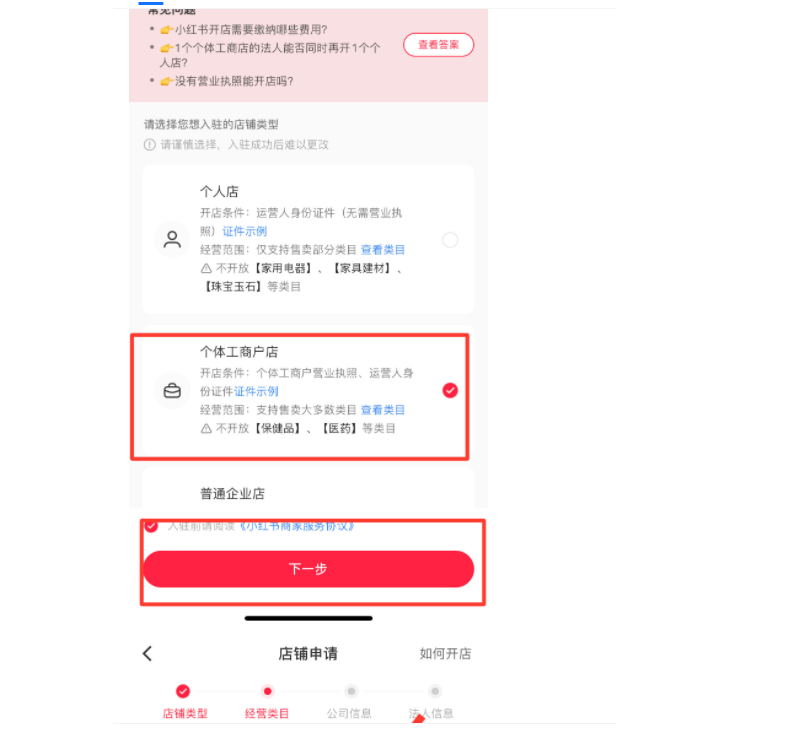This screenshot has height=739, width=788.
Task: Toggle the 小红书商家服务协议 agreement checkbox
Action: [151, 526]
